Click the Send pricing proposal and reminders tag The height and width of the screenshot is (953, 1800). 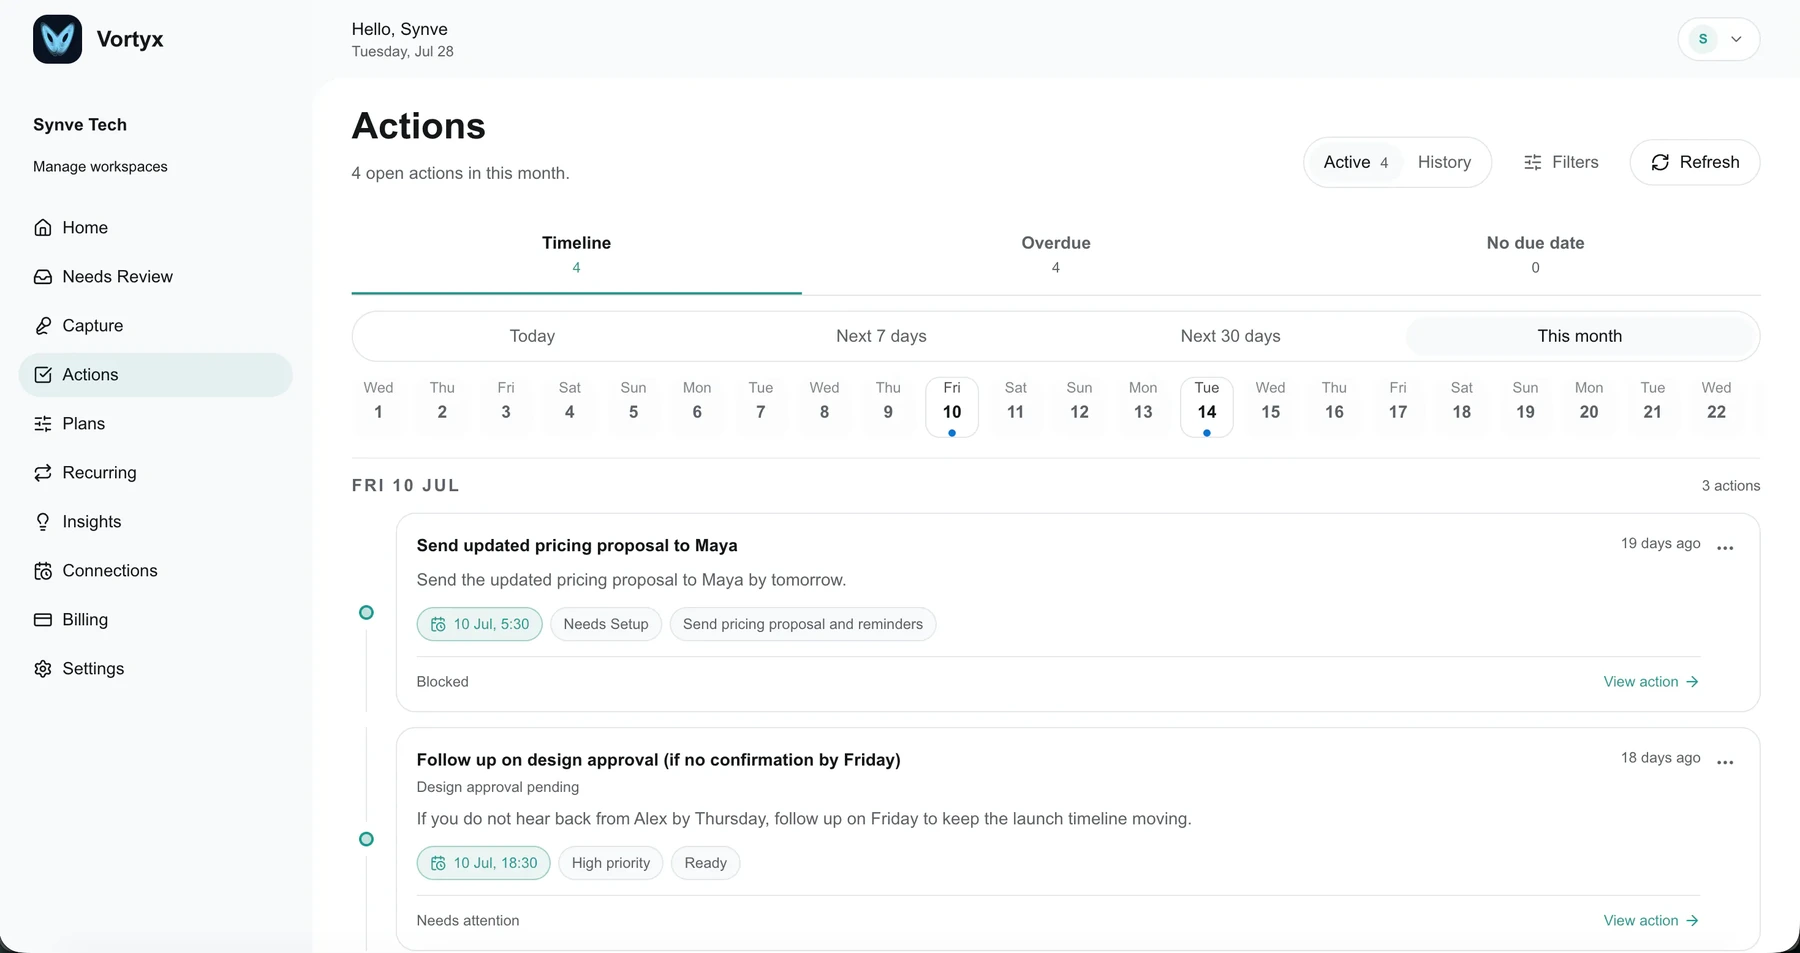coord(803,624)
